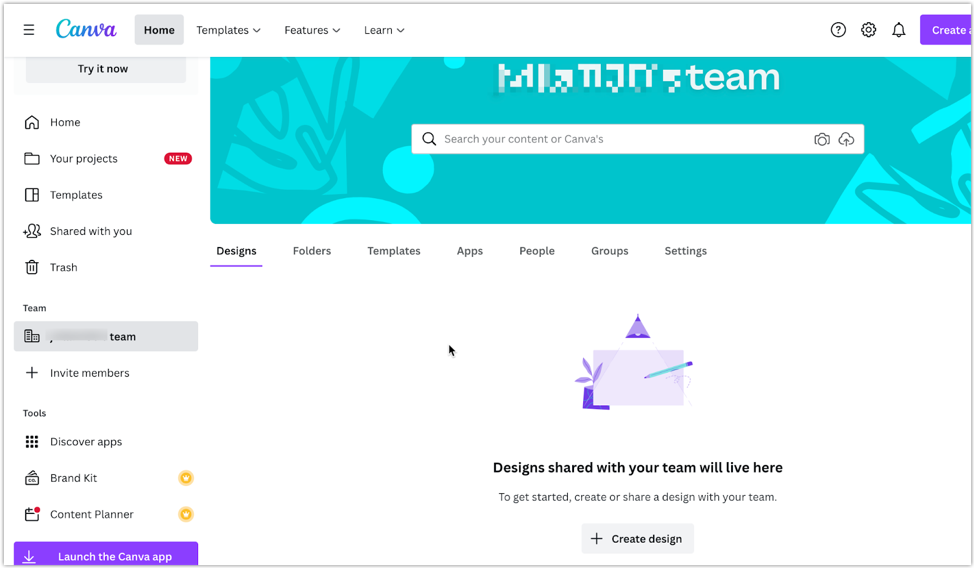Click the NEW badge on Your projects

click(x=178, y=158)
